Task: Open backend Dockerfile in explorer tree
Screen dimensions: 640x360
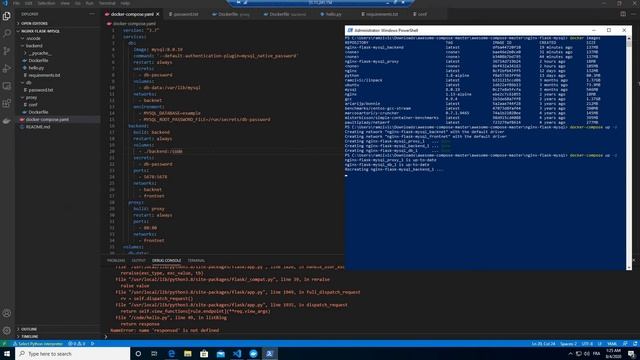Action: pyautogui.click(x=38, y=60)
